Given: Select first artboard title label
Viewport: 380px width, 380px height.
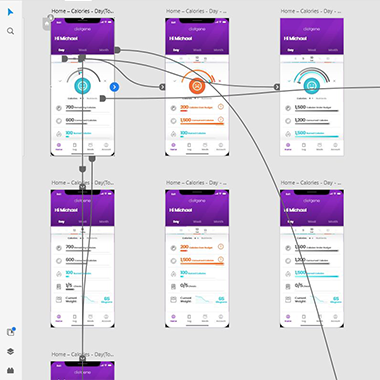Looking at the screenshot, I should coord(82,11).
